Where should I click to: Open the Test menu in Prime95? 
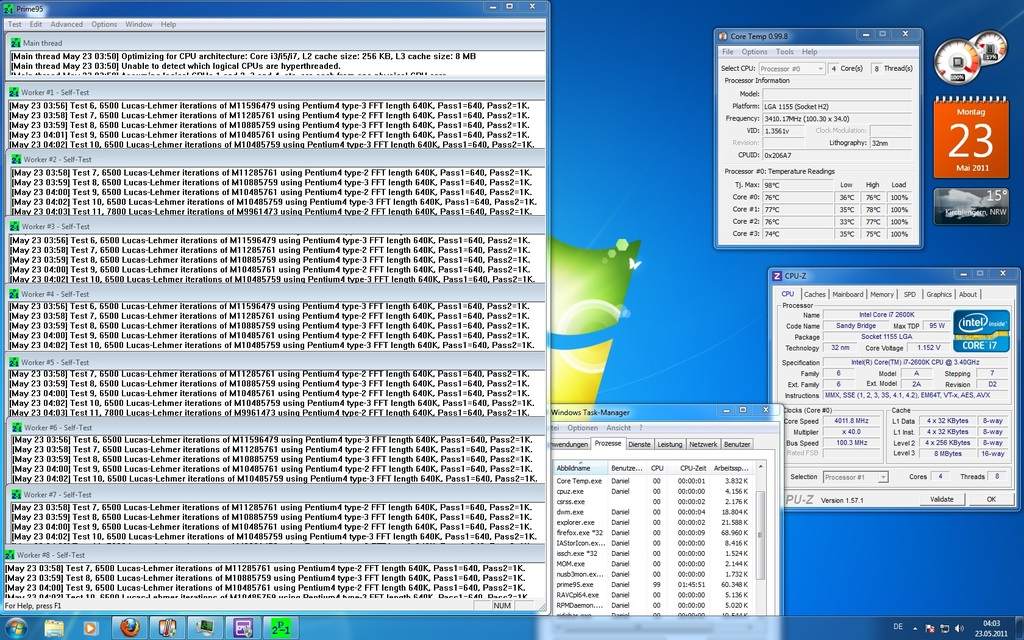14,24
